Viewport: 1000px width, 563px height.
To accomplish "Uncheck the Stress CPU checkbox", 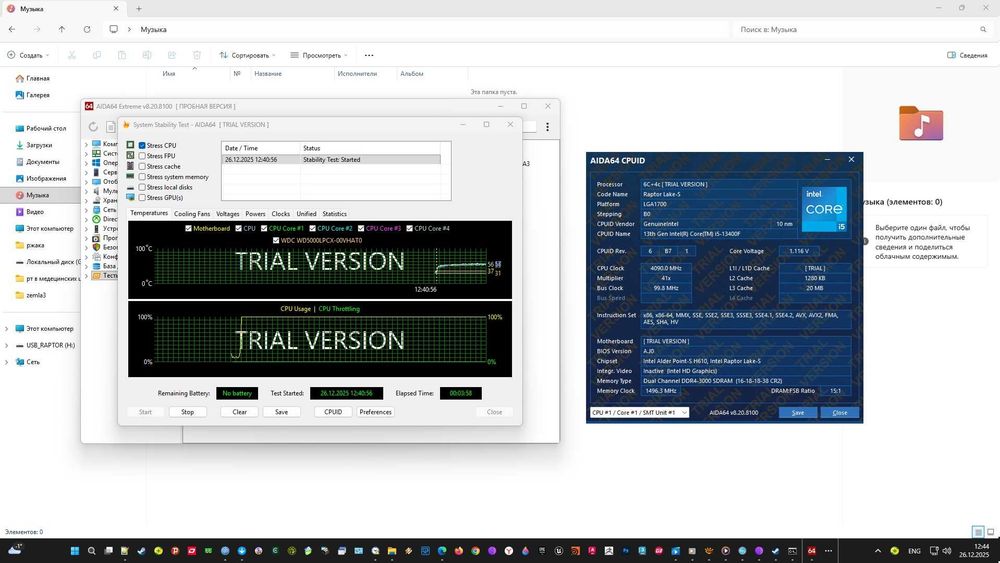I will coord(142,145).
